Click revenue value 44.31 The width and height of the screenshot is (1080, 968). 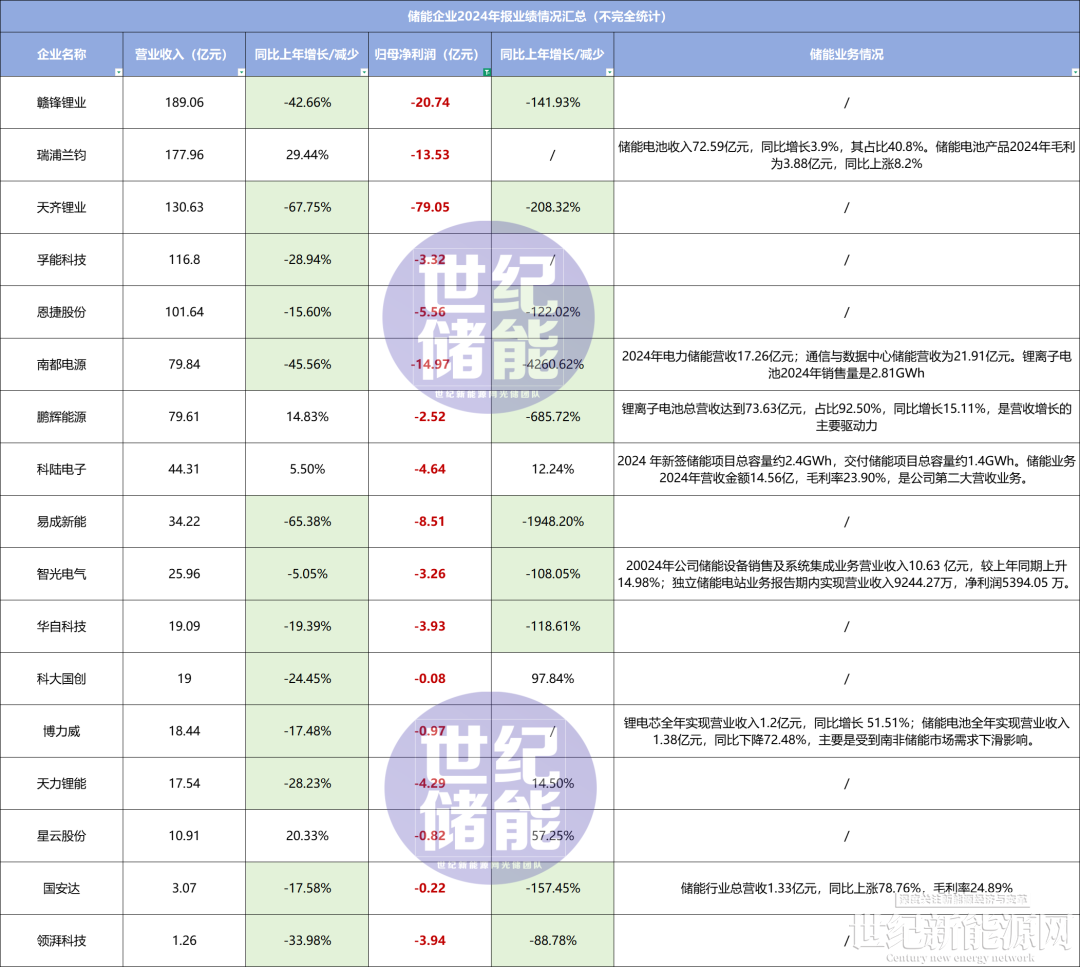click(x=184, y=469)
